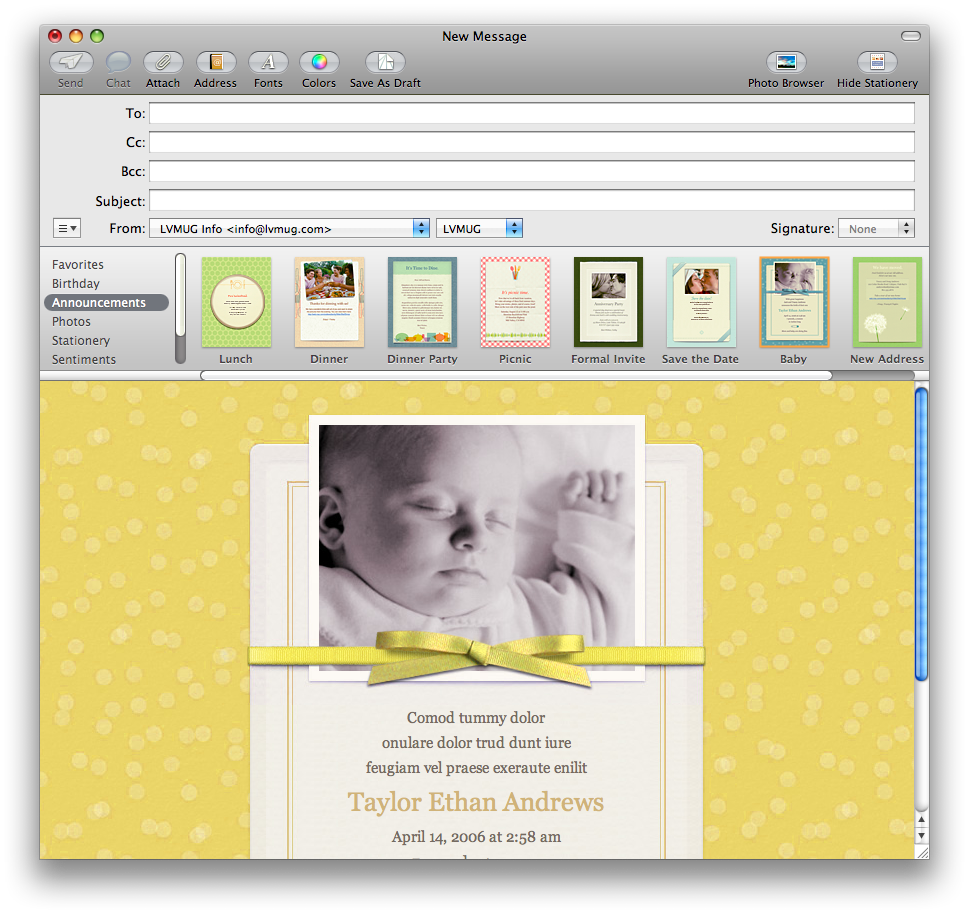
Task: Click in the To address field
Action: click(x=531, y=113)
